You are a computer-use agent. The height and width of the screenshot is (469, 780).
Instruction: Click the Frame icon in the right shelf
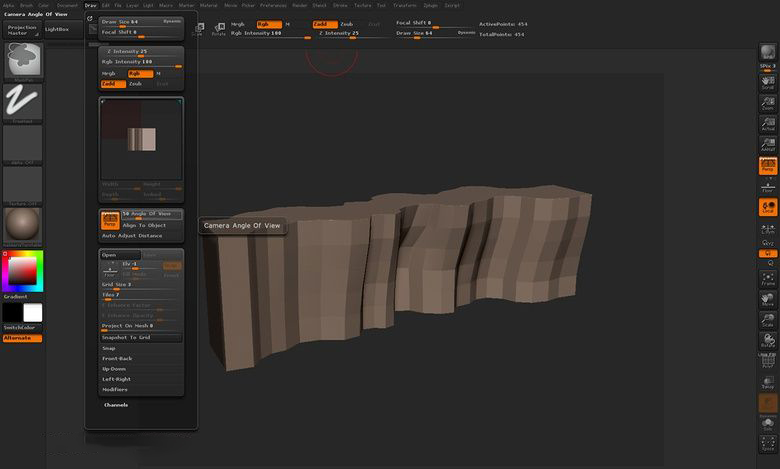(768, 280)
